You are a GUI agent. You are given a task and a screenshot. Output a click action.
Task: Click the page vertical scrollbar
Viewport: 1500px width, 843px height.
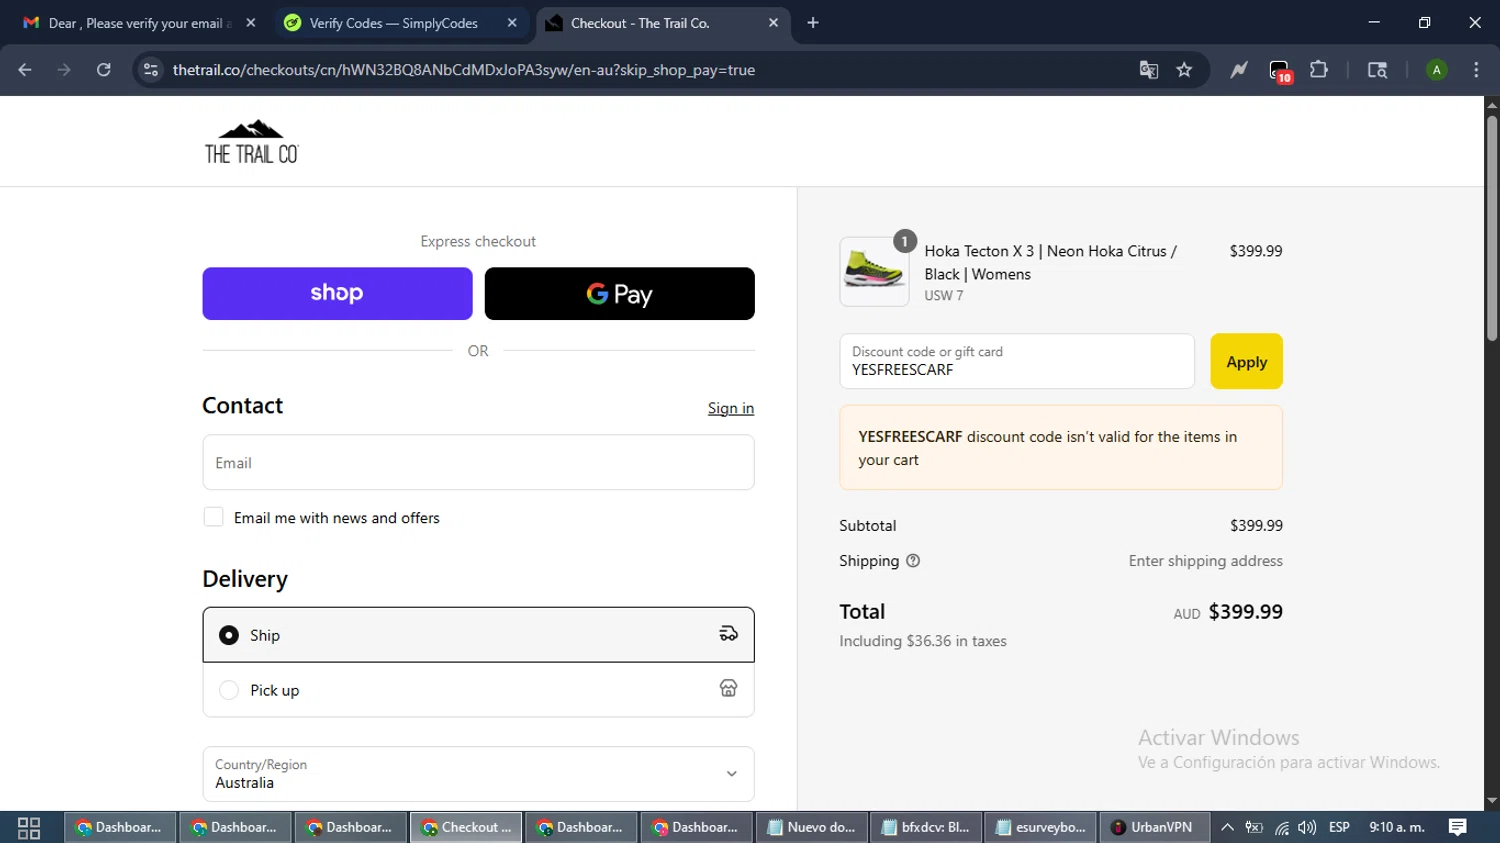(x=1492, y=228)
